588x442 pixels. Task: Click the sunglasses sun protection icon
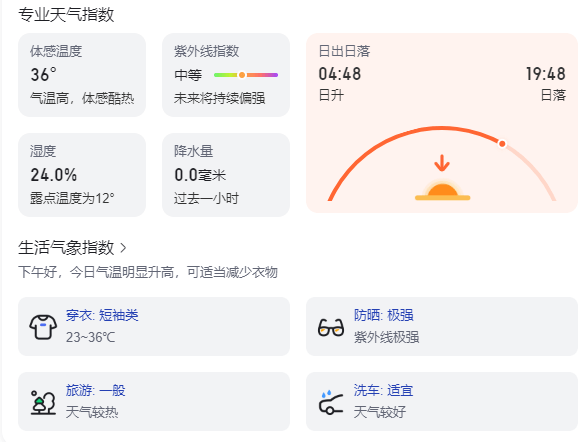(331, 327)
